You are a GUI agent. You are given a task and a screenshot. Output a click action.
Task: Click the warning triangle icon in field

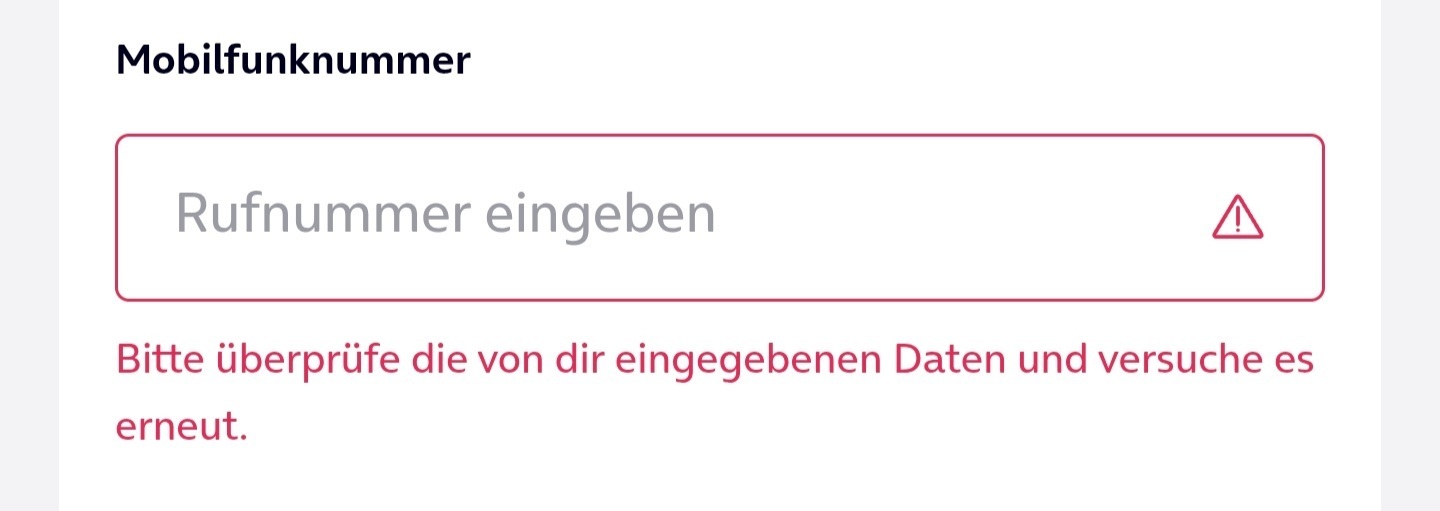click(1237, 217)
